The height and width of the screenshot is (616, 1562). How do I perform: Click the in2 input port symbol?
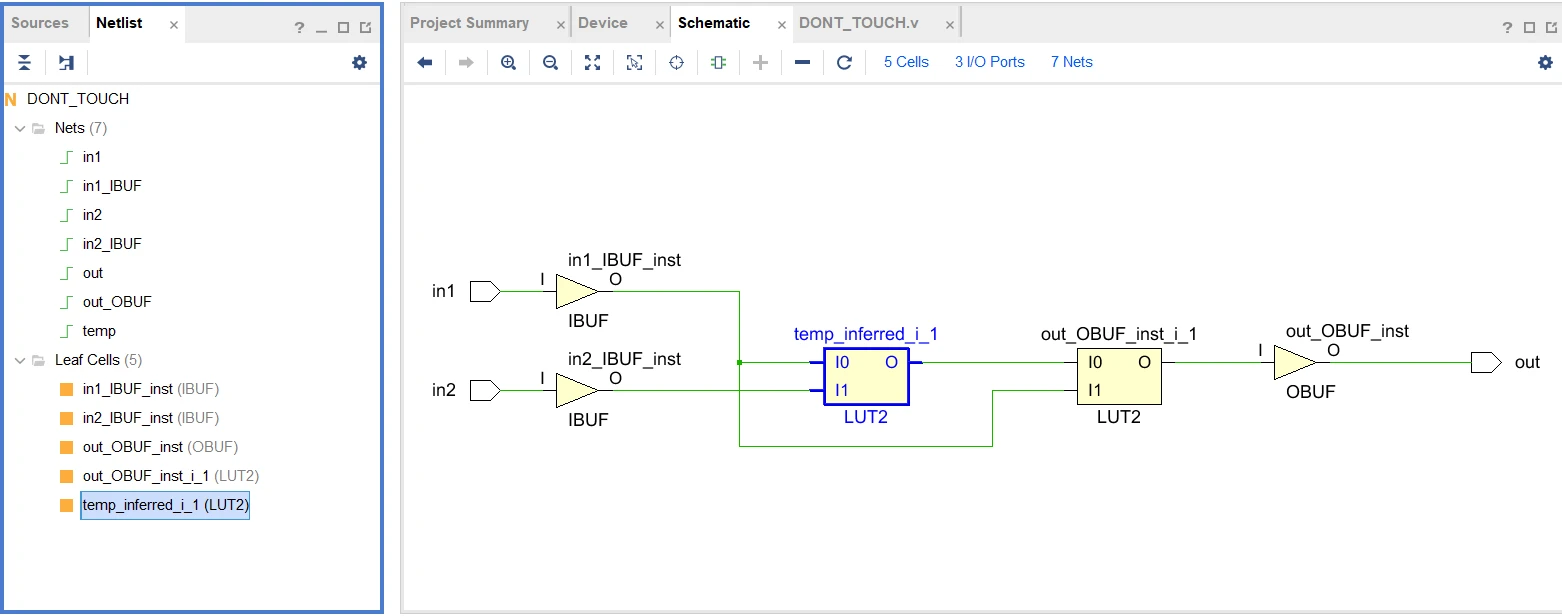click(x=484, y=390)
